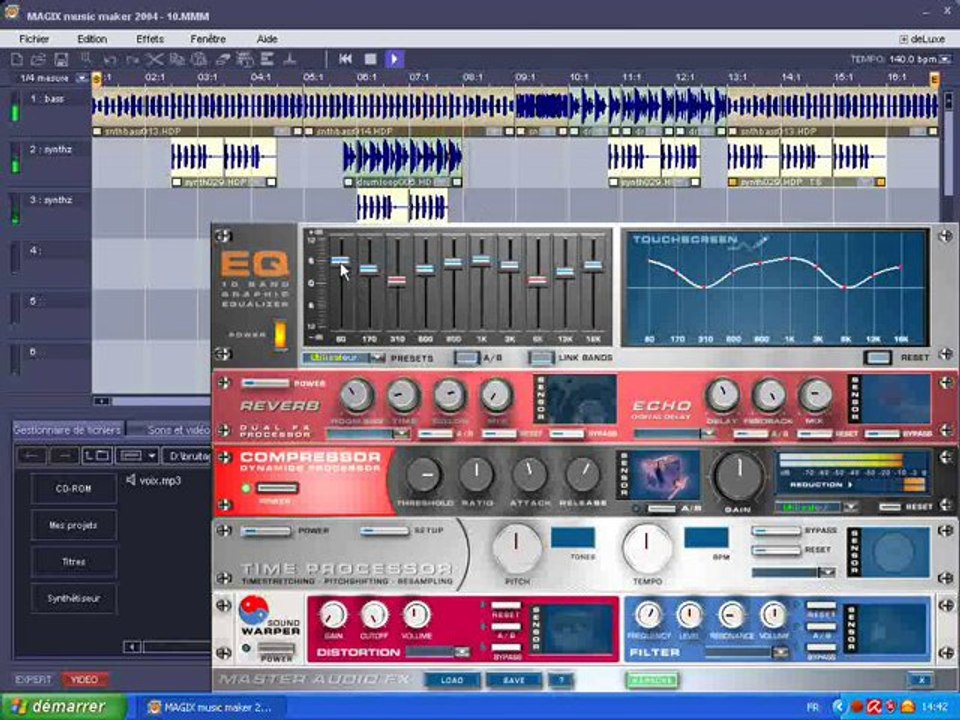Click the Undo arrow icon
The width and height of the screenshot is (960, 720).
pos(110,59)
